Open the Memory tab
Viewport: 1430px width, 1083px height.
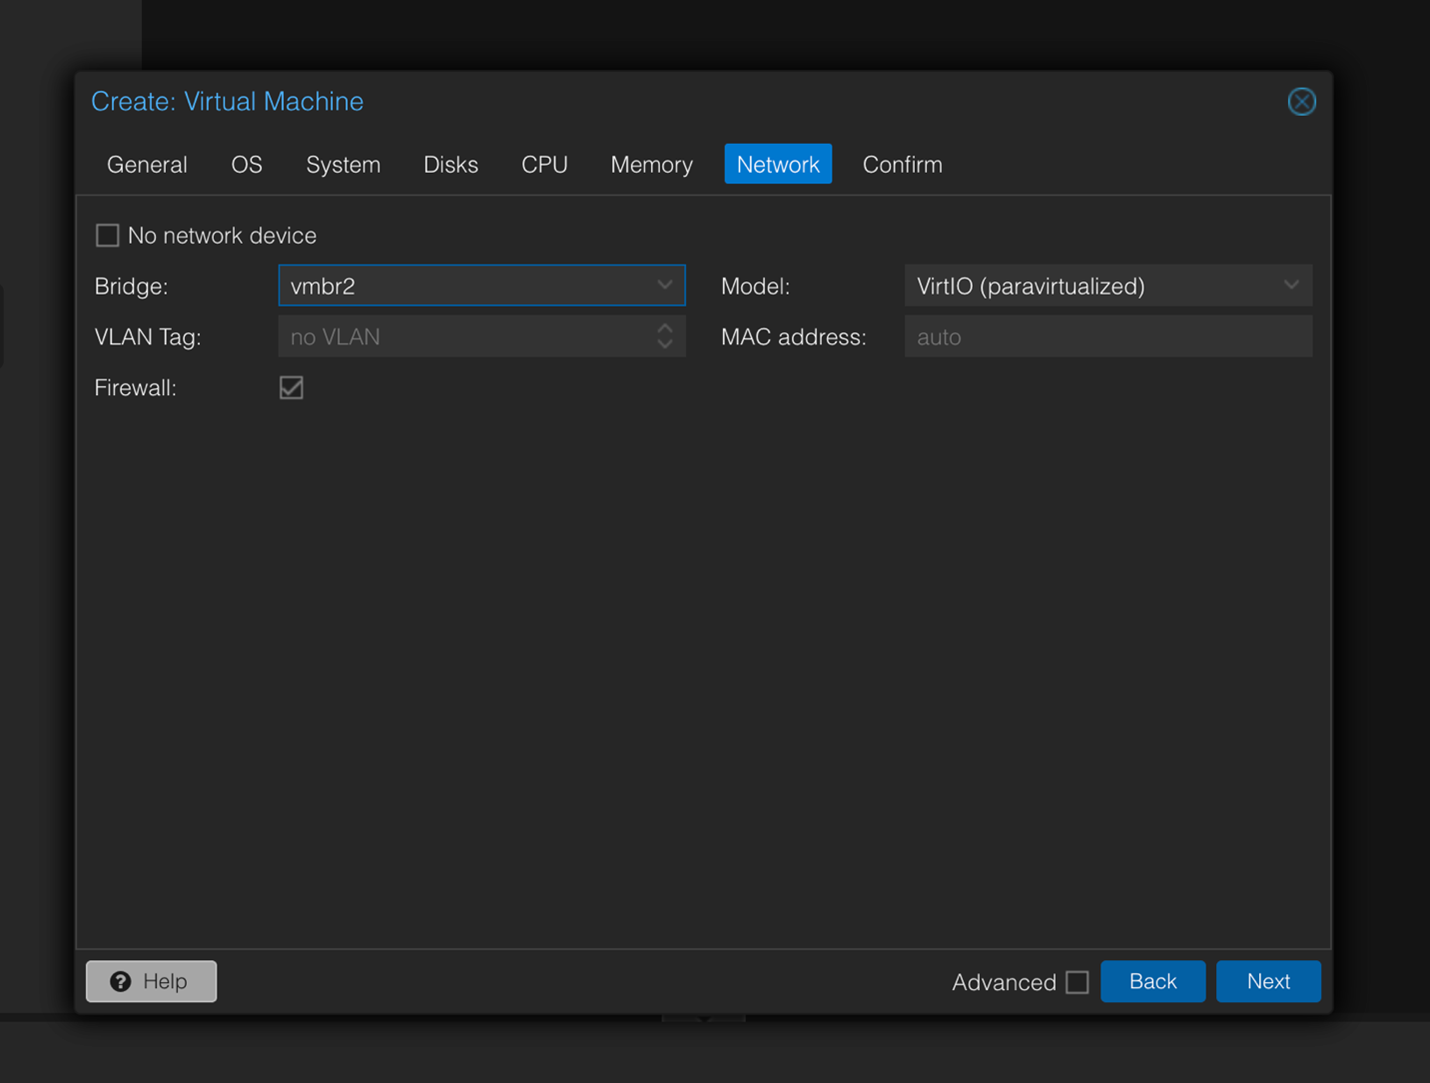[x=651, y=165]
